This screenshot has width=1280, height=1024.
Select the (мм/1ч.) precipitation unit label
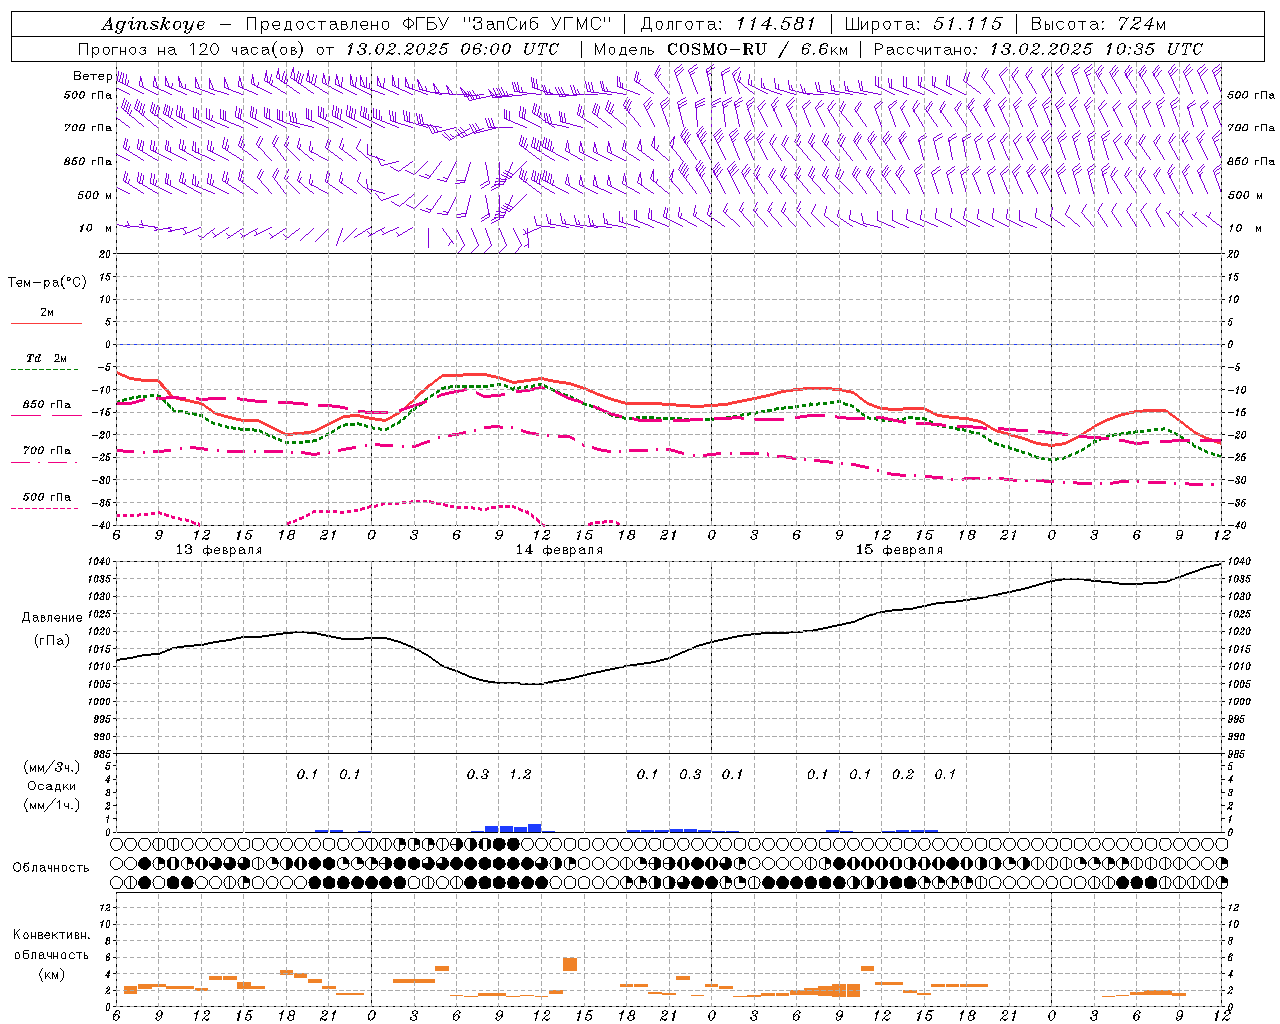(52, 805)
